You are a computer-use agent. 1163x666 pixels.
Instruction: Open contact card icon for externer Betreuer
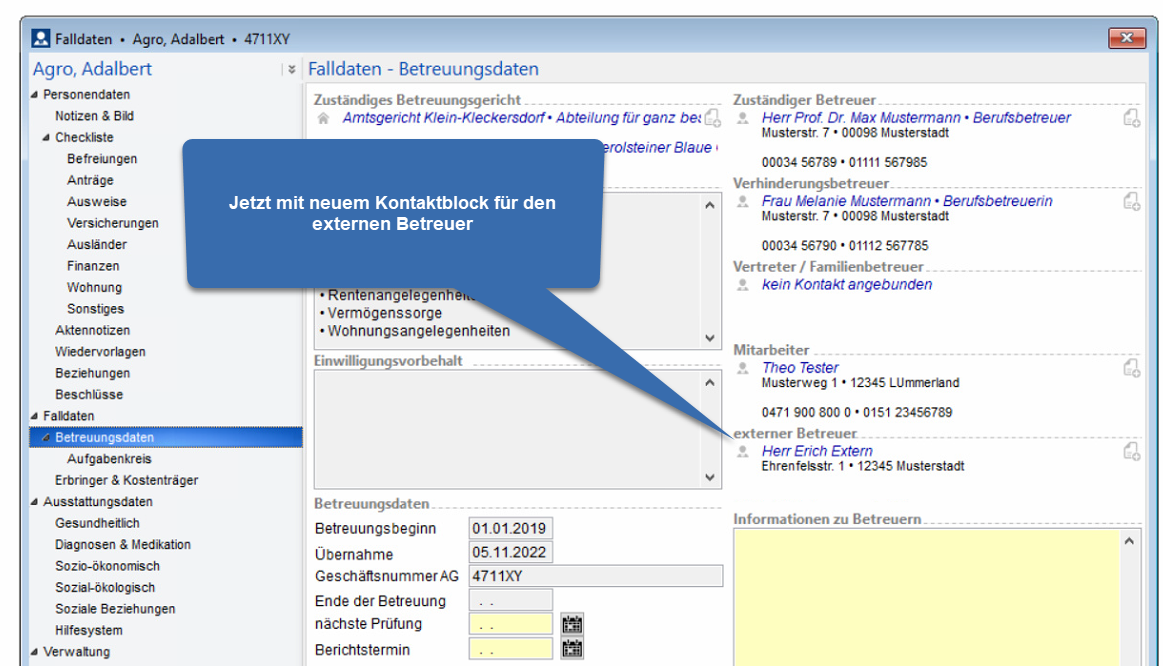point(1131,451)
